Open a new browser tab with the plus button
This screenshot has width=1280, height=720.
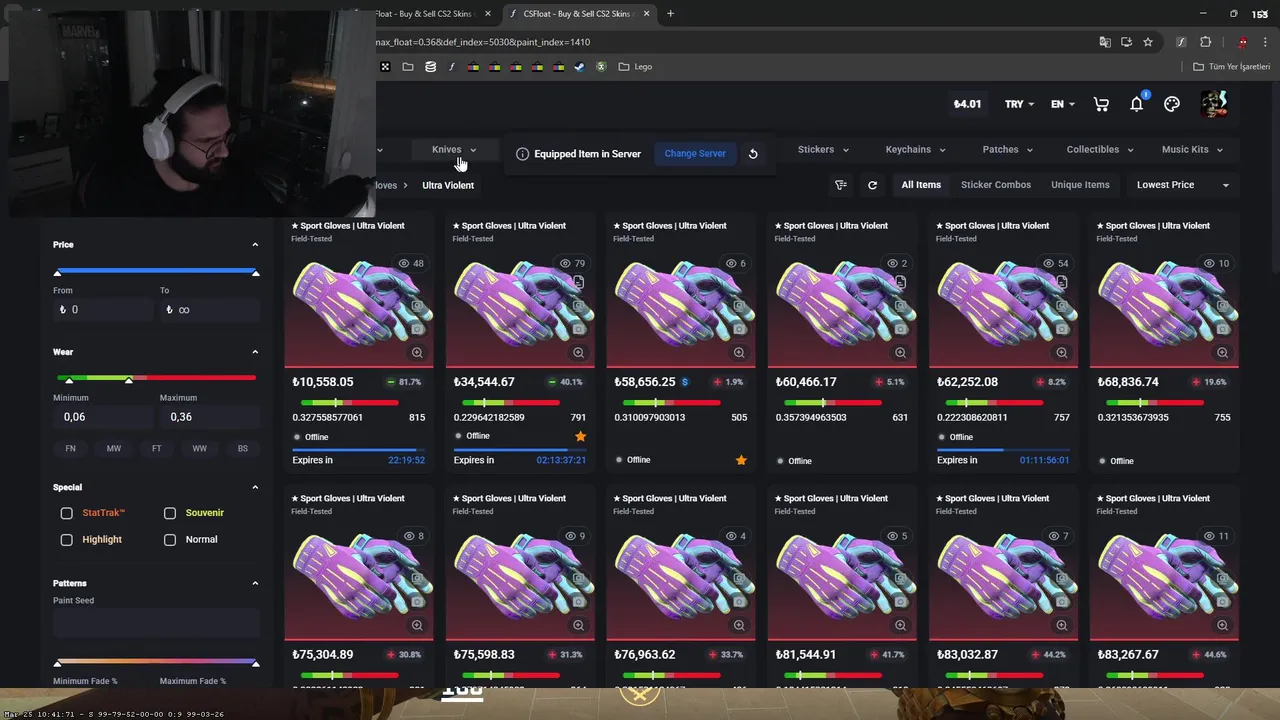(x=670, y=14)
